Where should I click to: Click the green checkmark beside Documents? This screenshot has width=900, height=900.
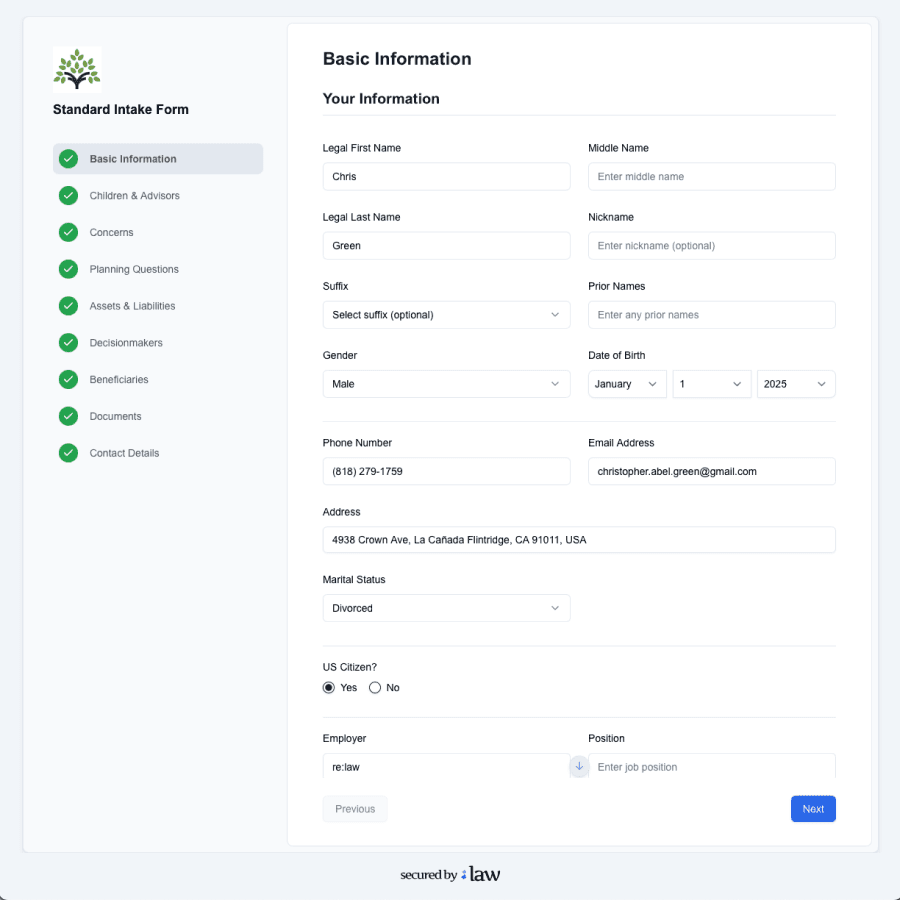(x=68, y=416)
